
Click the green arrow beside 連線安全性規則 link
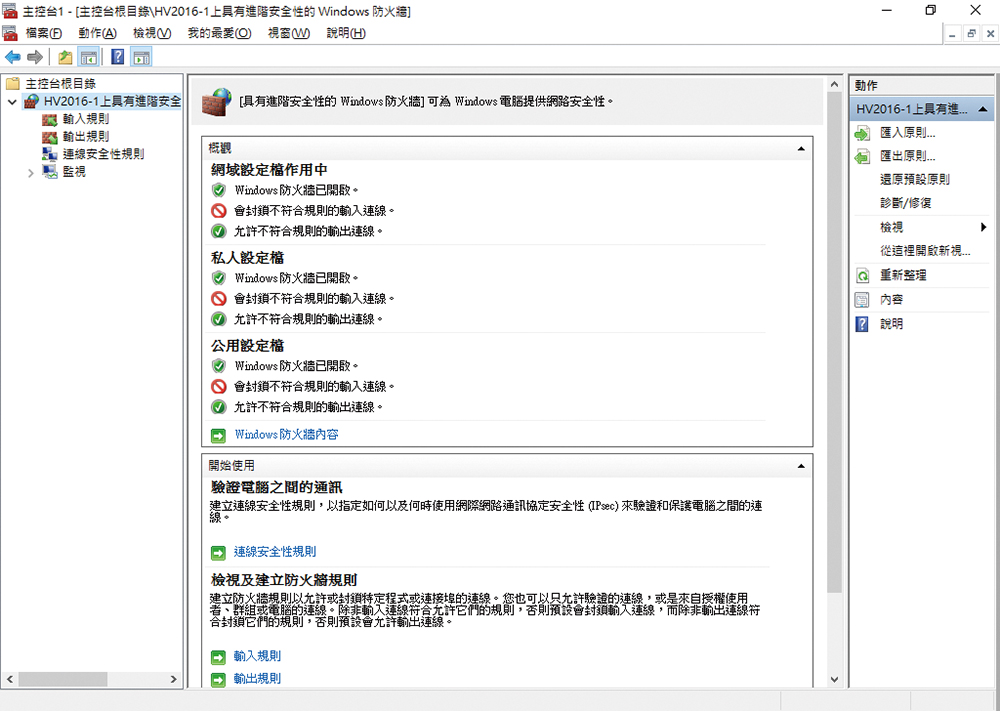click(x=219, y=553)
